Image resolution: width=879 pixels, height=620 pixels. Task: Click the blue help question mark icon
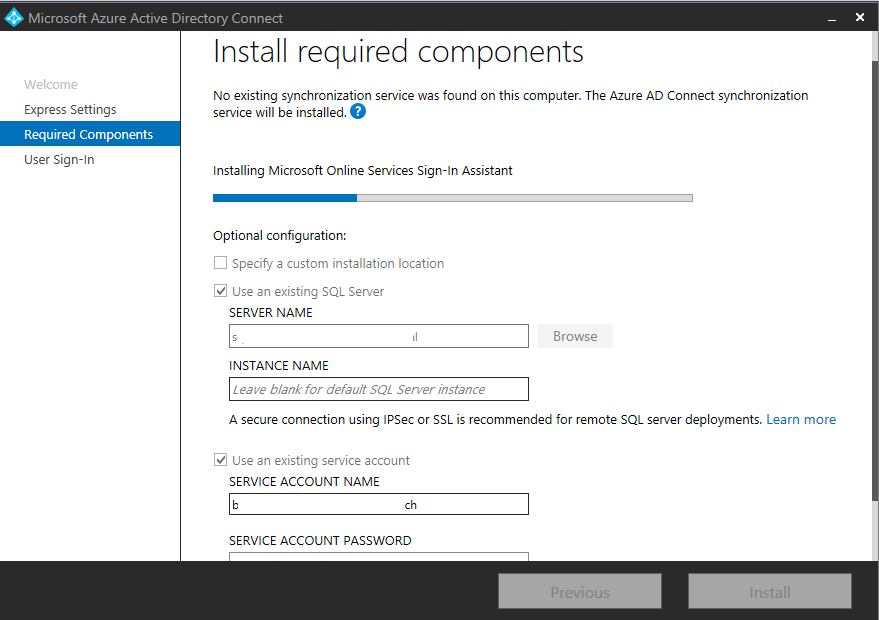click(358, 112)
